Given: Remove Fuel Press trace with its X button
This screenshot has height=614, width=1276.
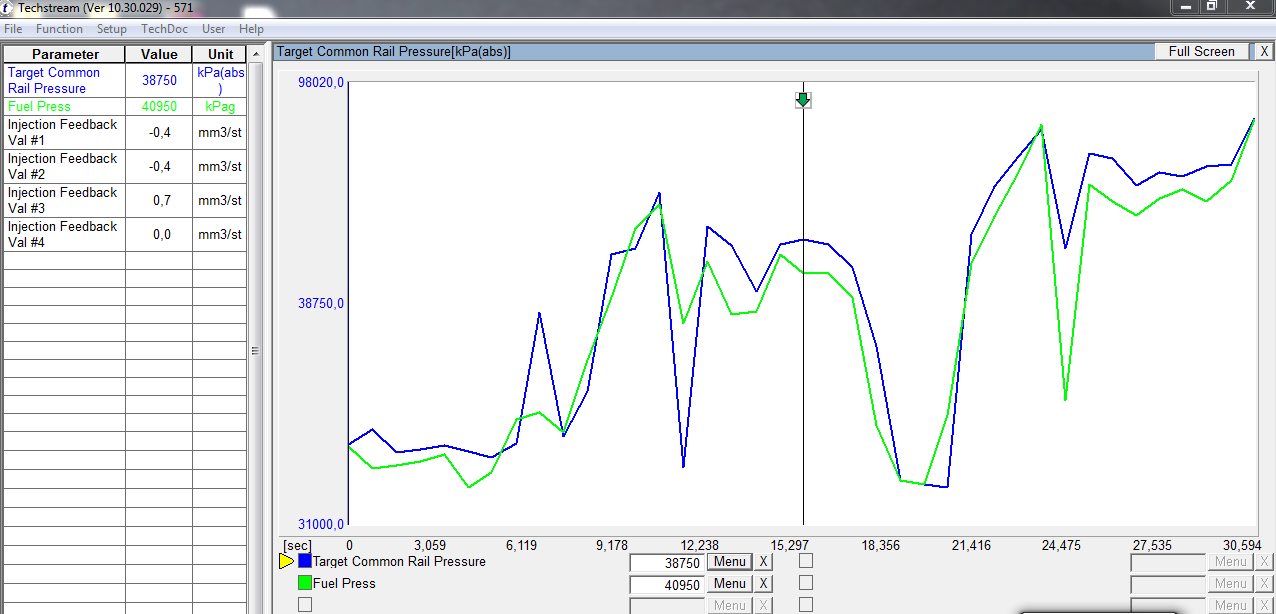Looking at the screenshot, I should click(x=763, y=584).
